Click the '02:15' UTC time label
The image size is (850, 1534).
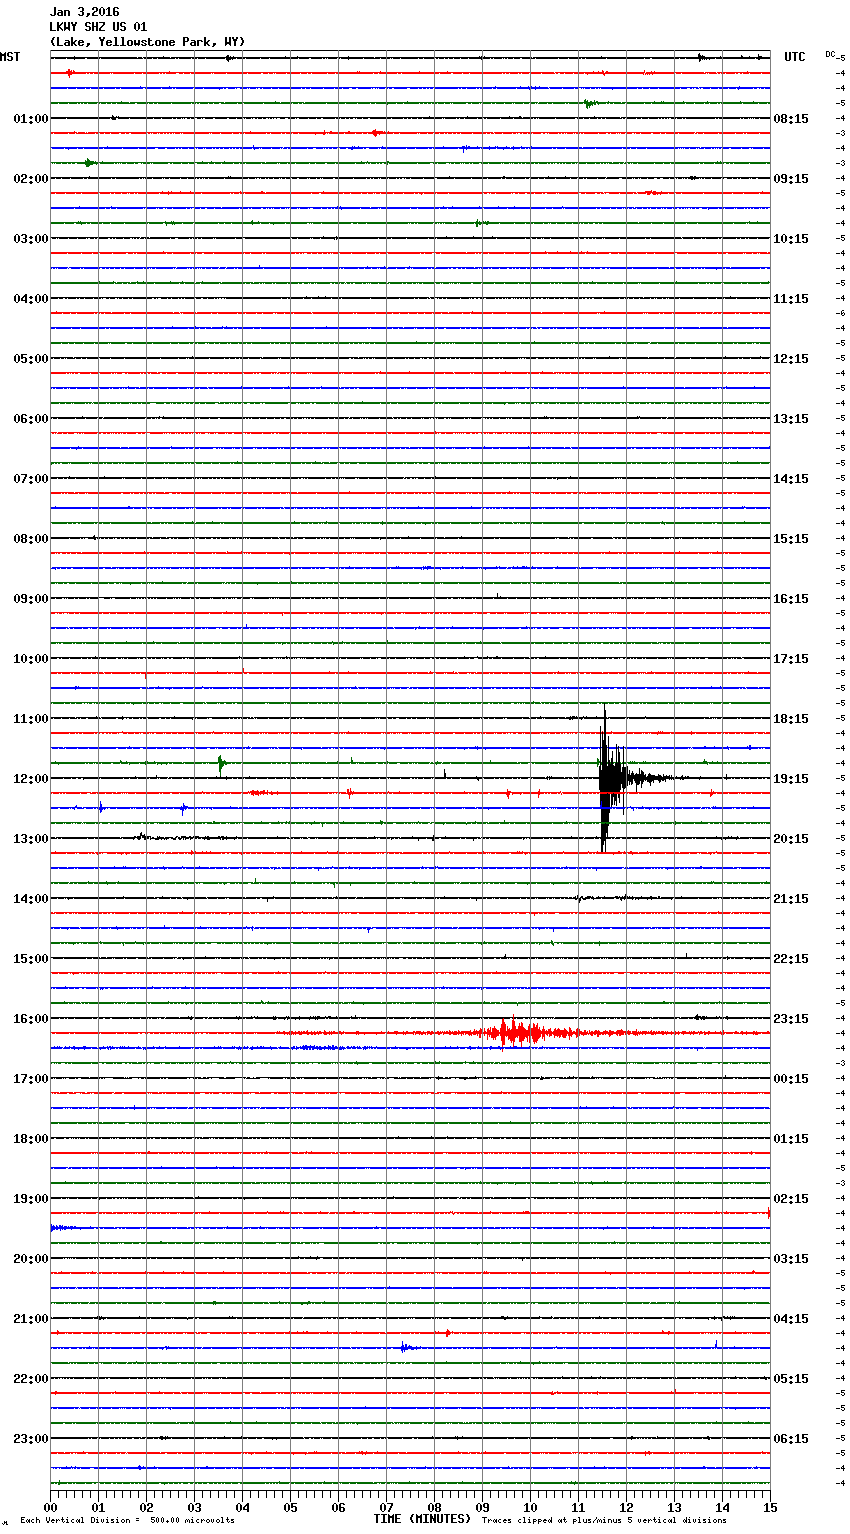pos(791,1199)
